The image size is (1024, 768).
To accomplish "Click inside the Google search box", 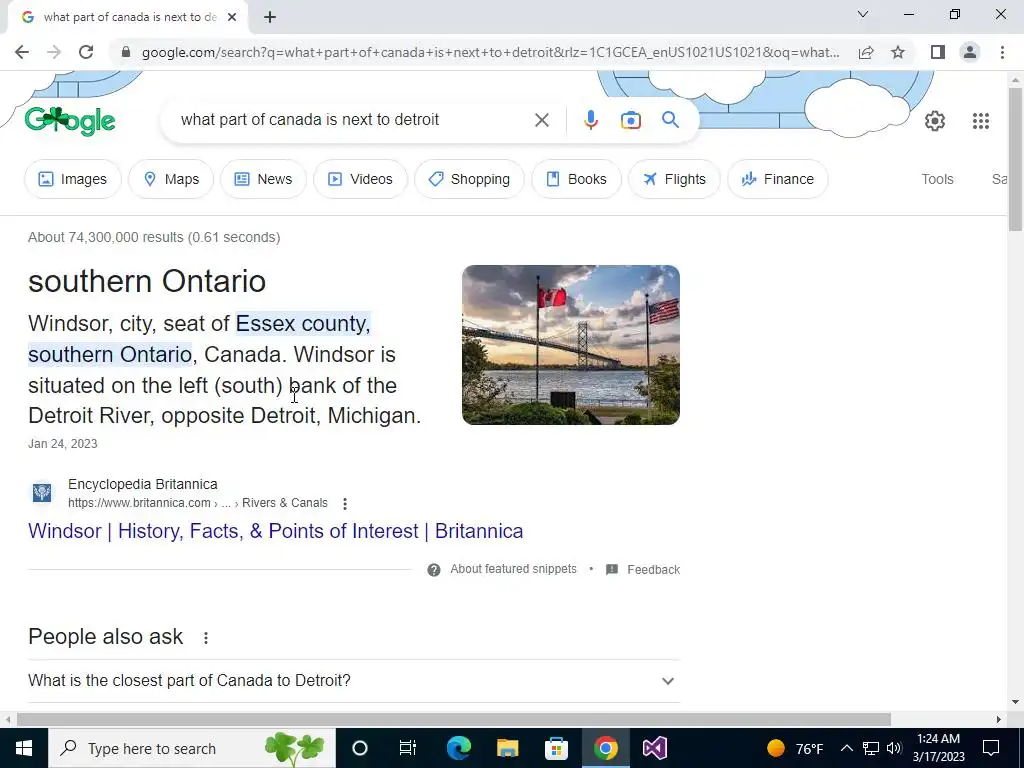I will tap(353, 120).
